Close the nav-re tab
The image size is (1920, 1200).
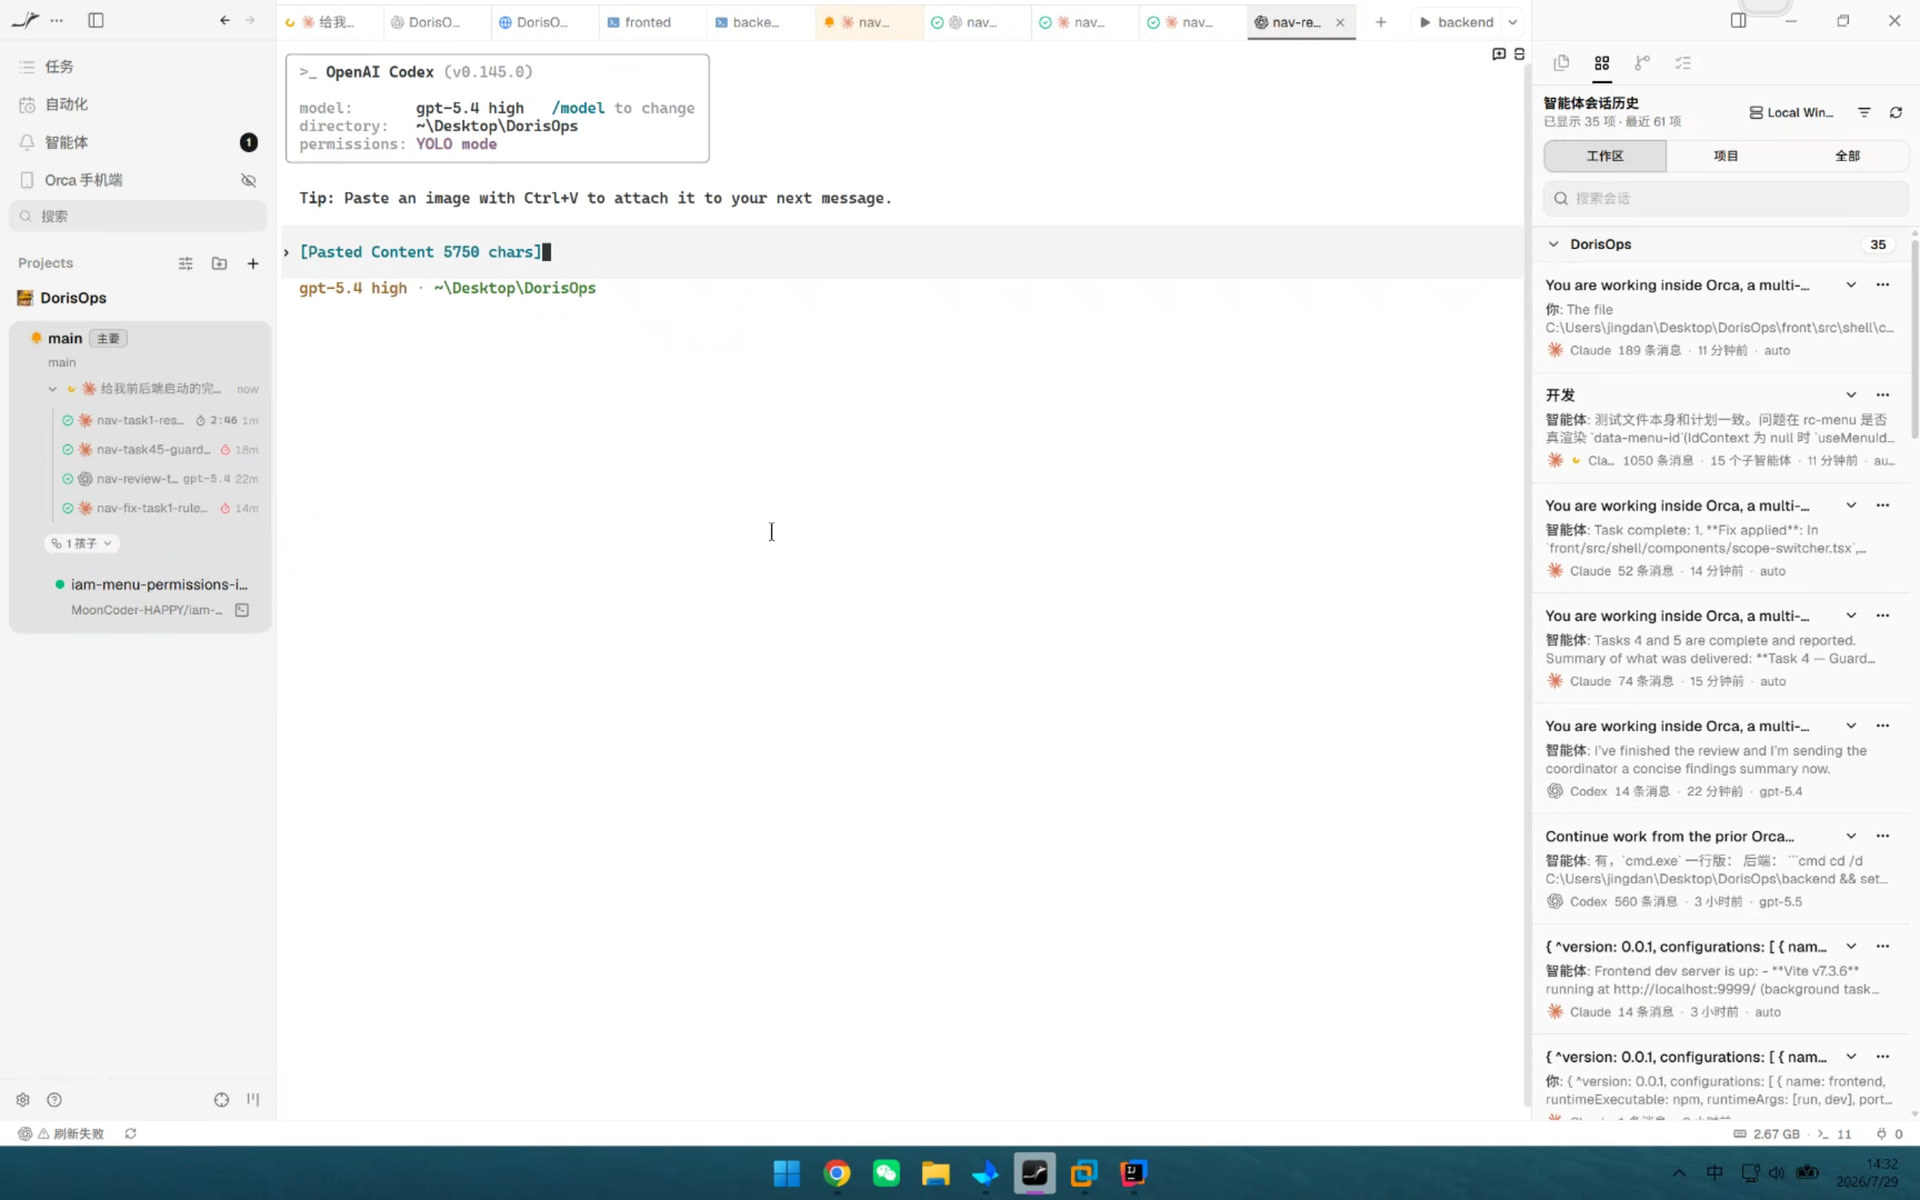click(x=1340, y=22)
